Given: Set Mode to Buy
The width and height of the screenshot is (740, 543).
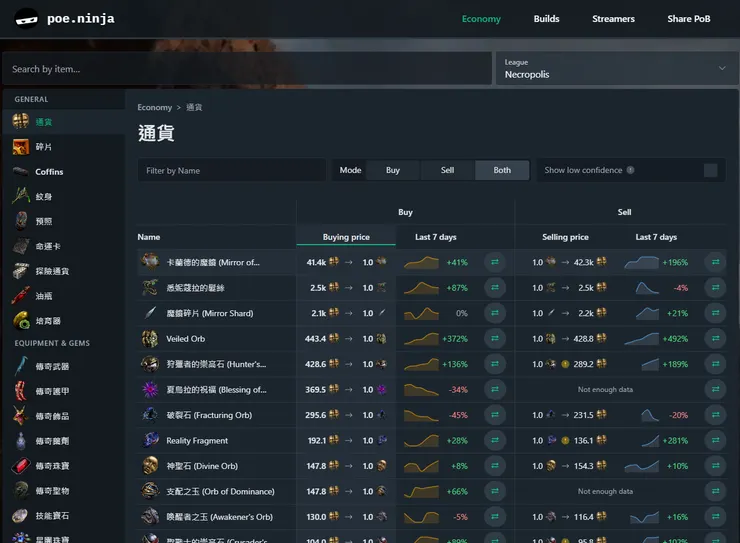Looking at the screenshot, I should tap(393, 170).
